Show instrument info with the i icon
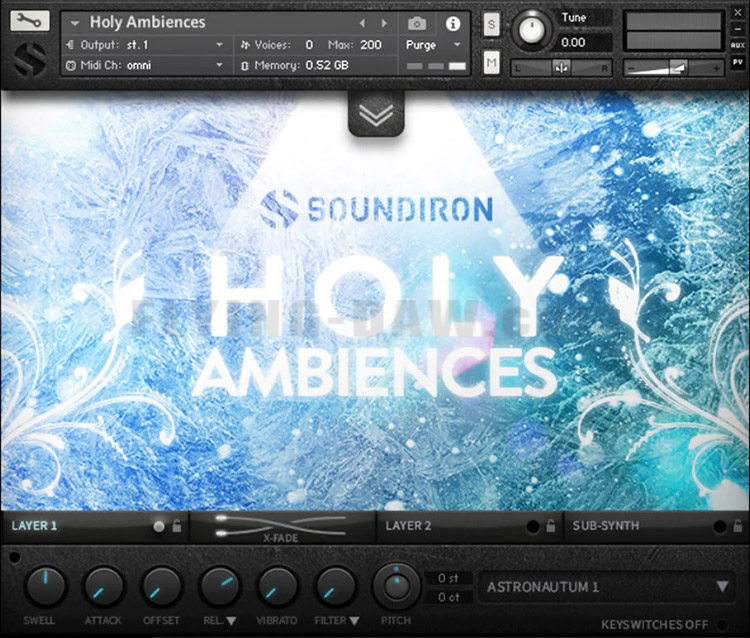 point(452,23)
